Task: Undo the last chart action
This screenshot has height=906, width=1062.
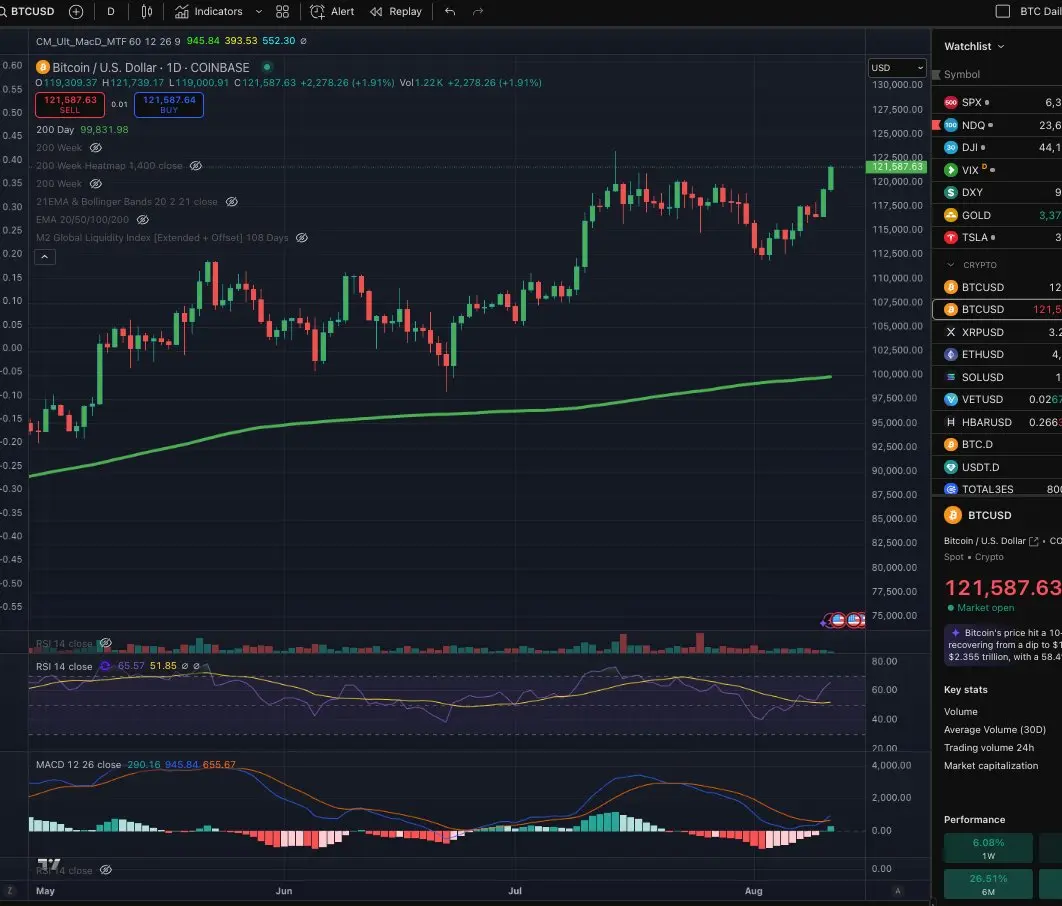Action: [x=450, y=12]
